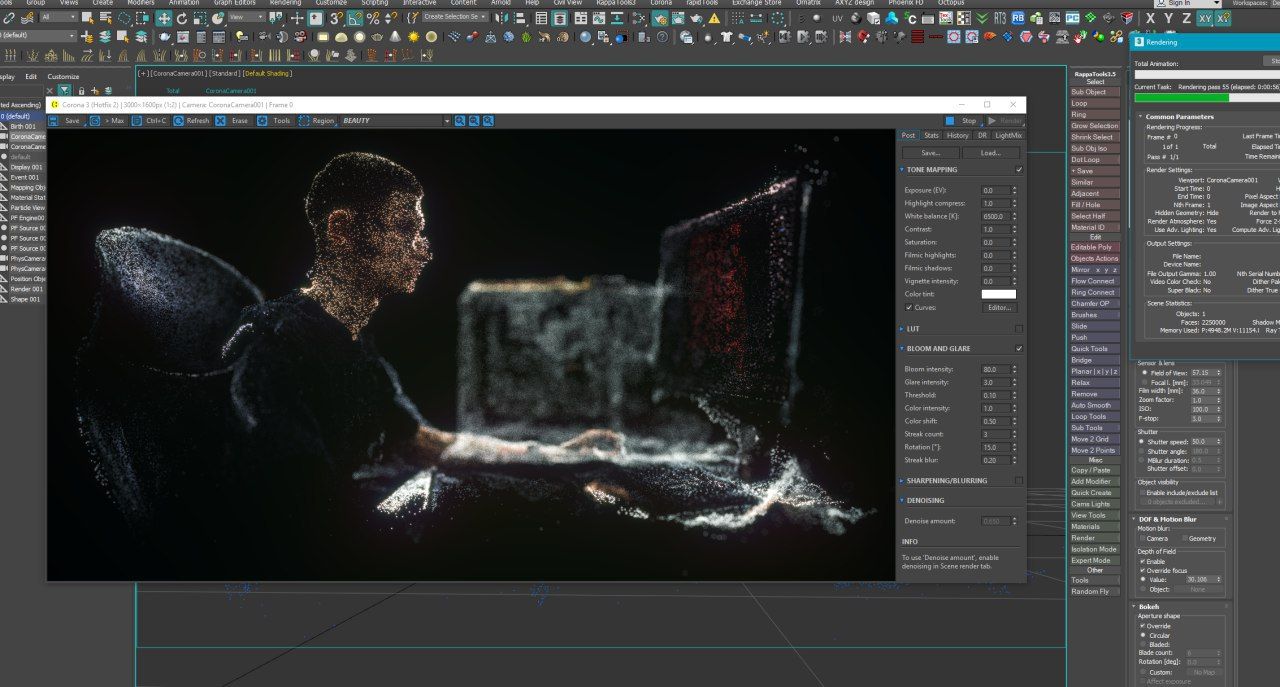This screenshot has width=1280, height=687.
Task: Click the curves Editor... button
Action: coord(999,307)
